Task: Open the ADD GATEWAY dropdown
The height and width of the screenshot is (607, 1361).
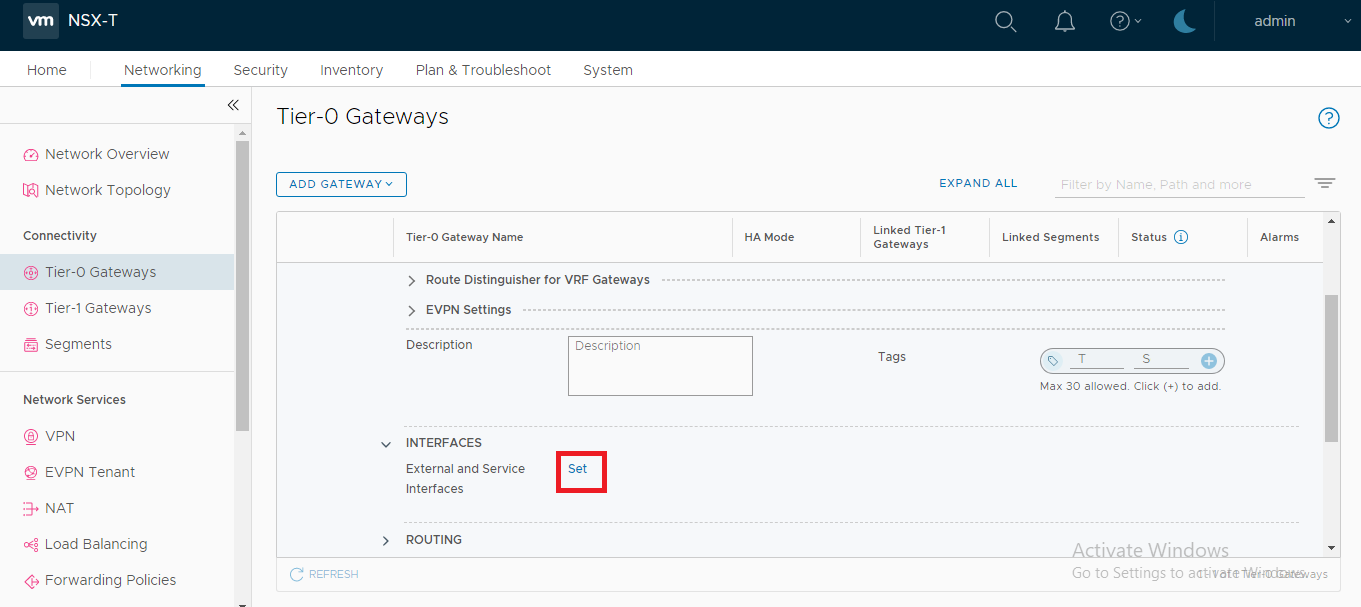Action: (x=341, y=184)
